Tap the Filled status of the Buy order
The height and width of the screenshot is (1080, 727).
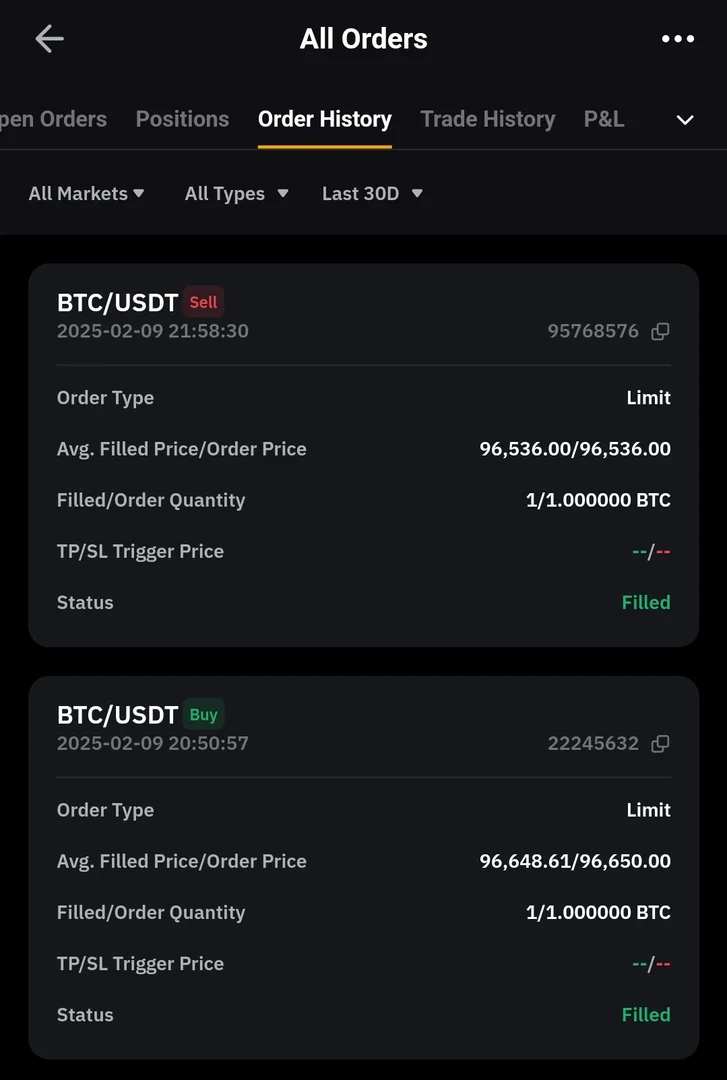(x=645, y=1015)
